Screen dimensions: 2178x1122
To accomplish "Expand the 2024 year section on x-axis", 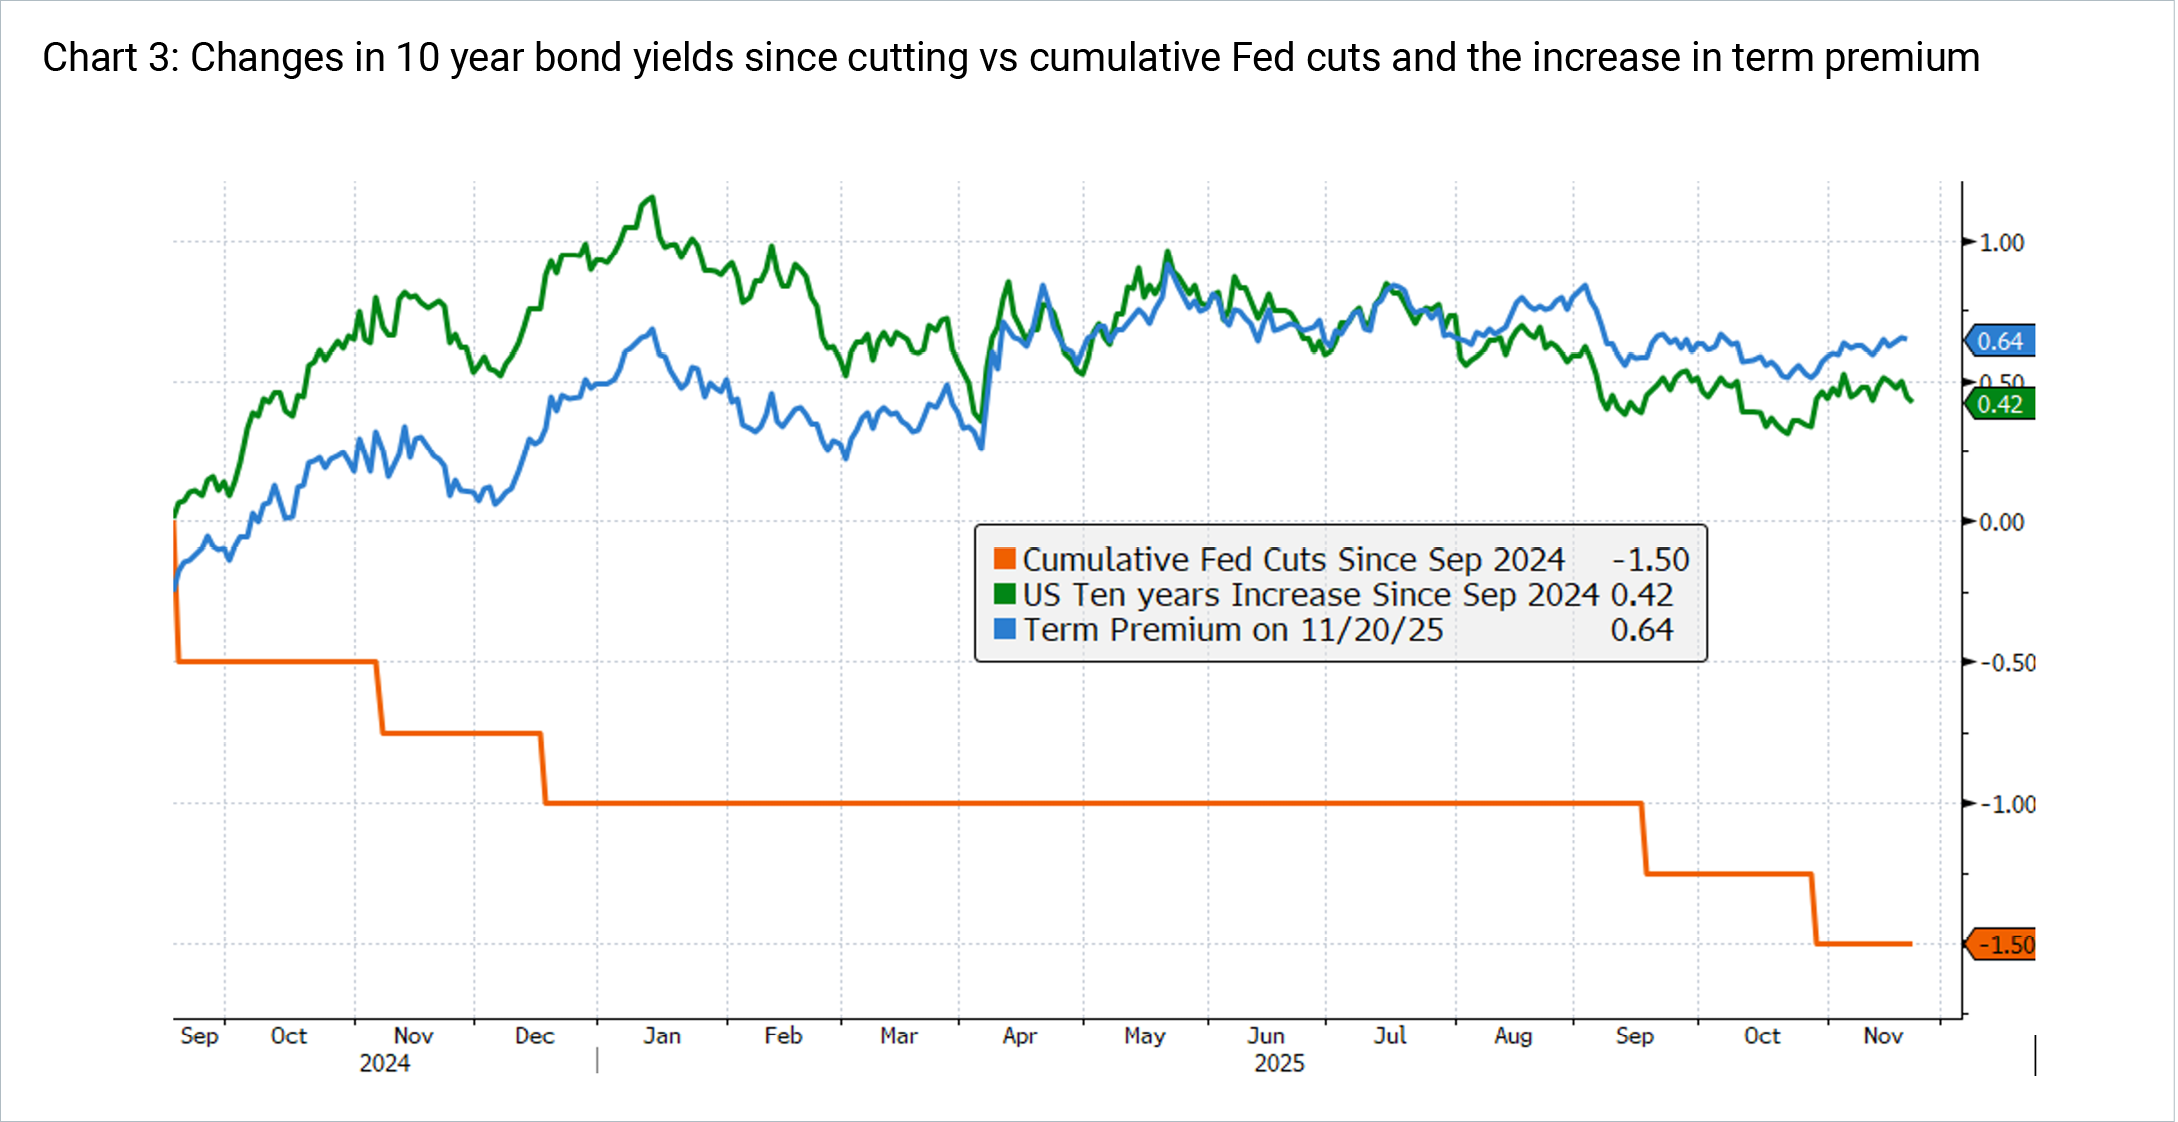I will pyautogui.click(x=385, y=1064).
